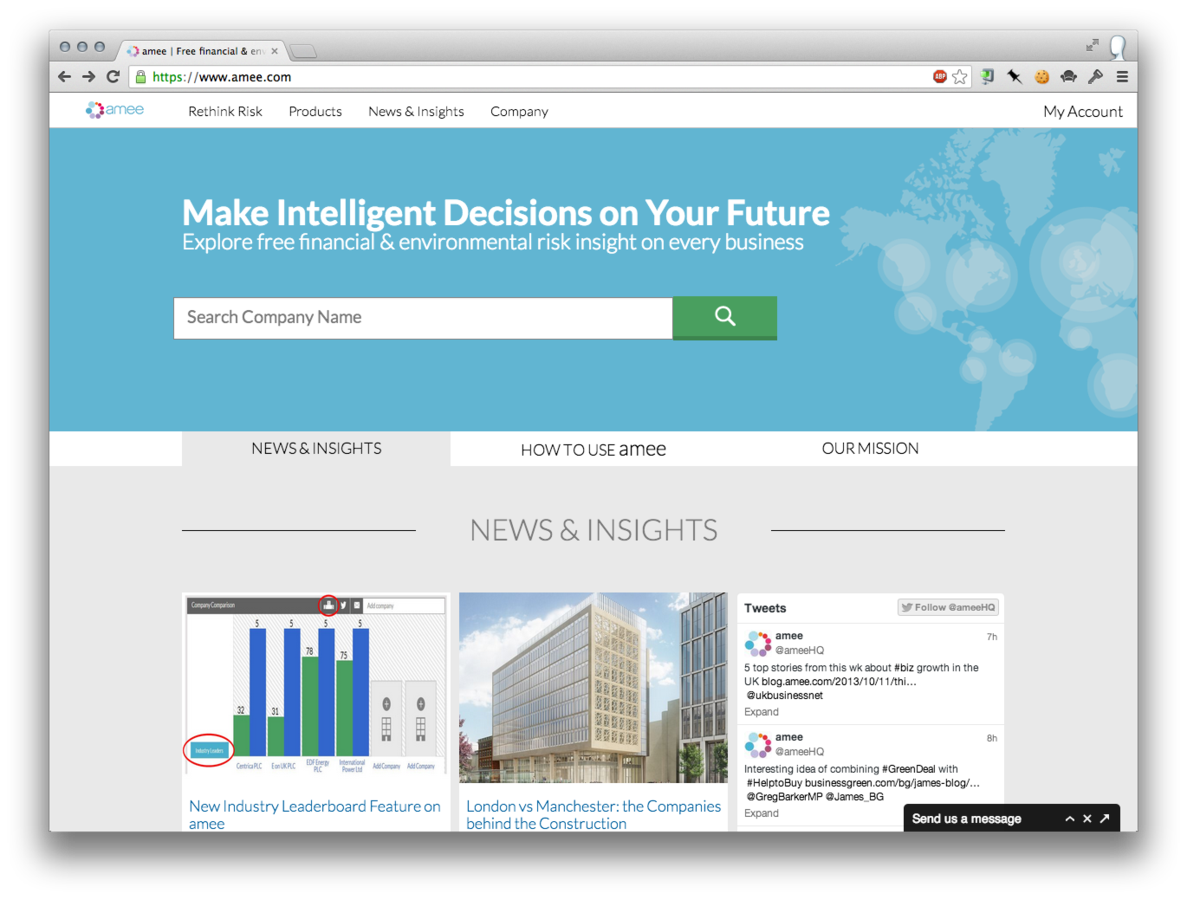Screen dimensions: 1187x900
Task: Open the Company menu item
Action: pos(519,111)
